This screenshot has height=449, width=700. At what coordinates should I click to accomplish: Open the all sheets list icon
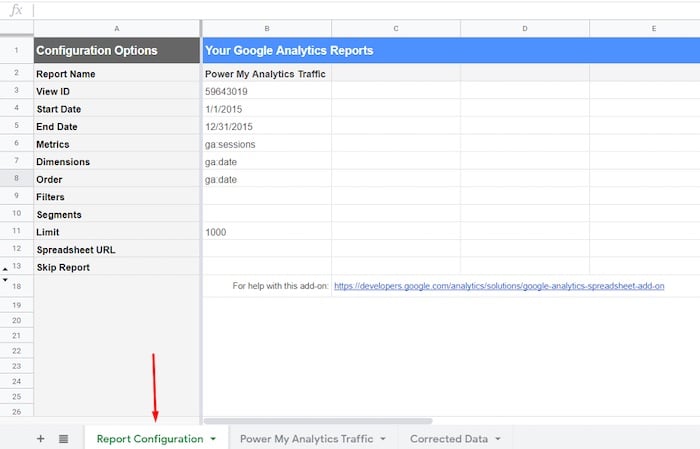point(63,439)
